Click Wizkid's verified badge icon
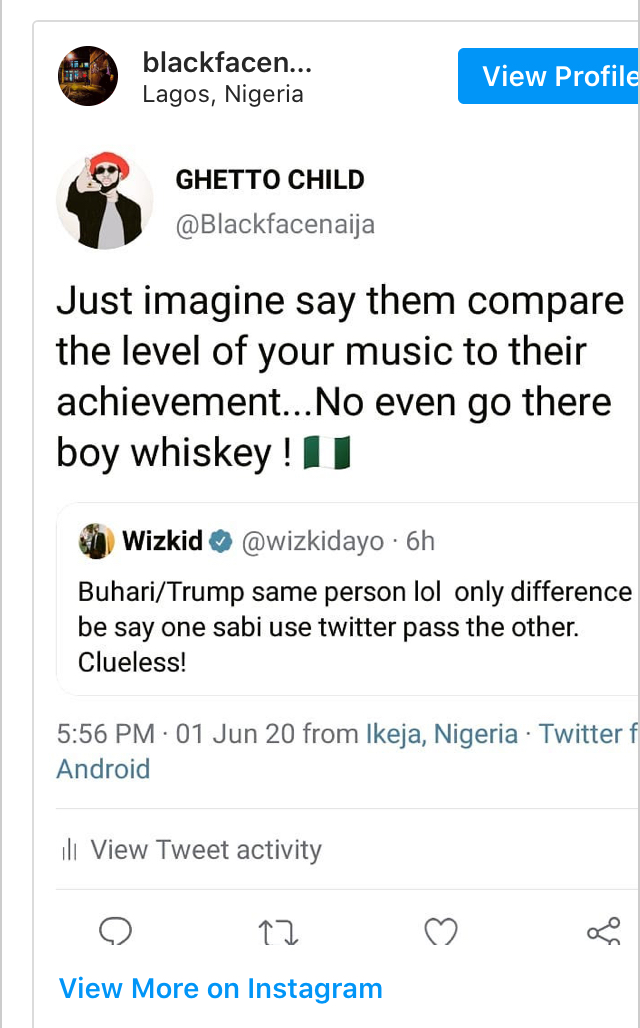The width and height of the screenshot is (640, 1028). (222, 542)
